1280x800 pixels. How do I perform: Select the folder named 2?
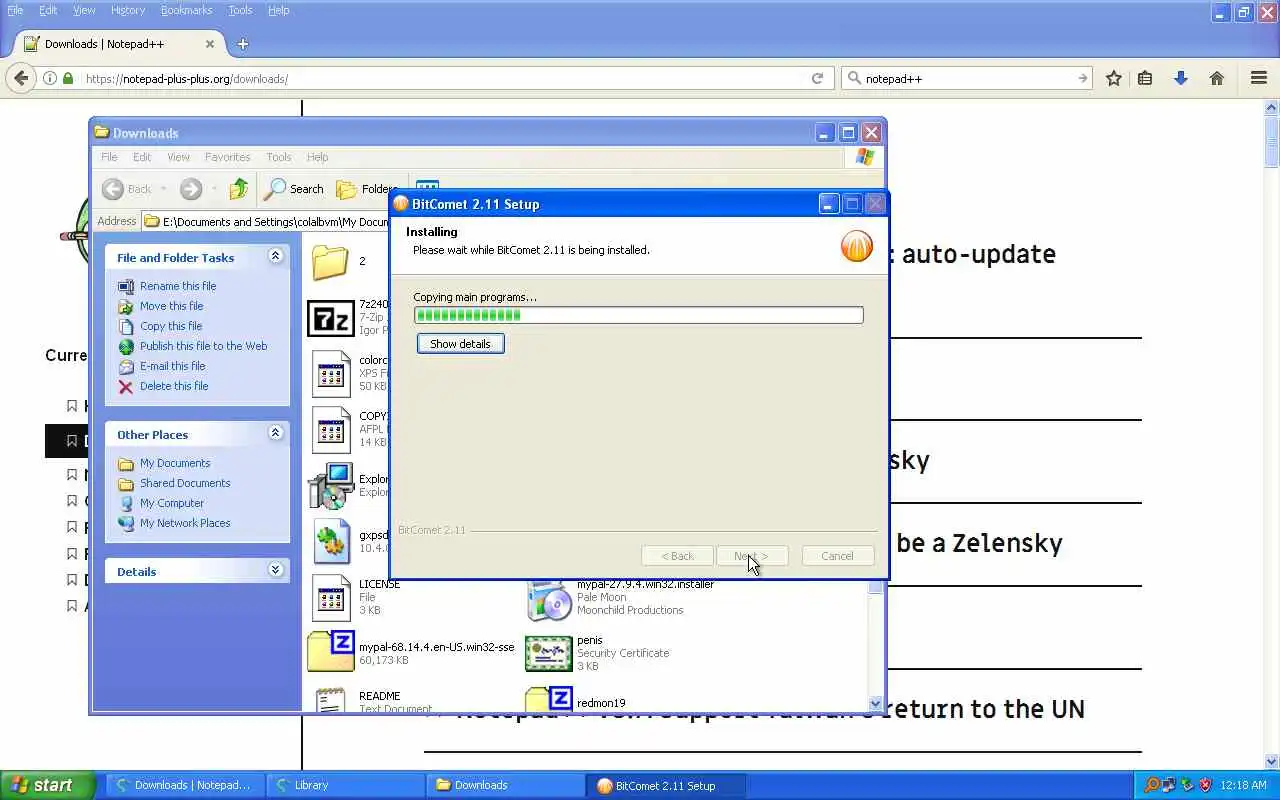pyautogui.click(x=330, y=261)
